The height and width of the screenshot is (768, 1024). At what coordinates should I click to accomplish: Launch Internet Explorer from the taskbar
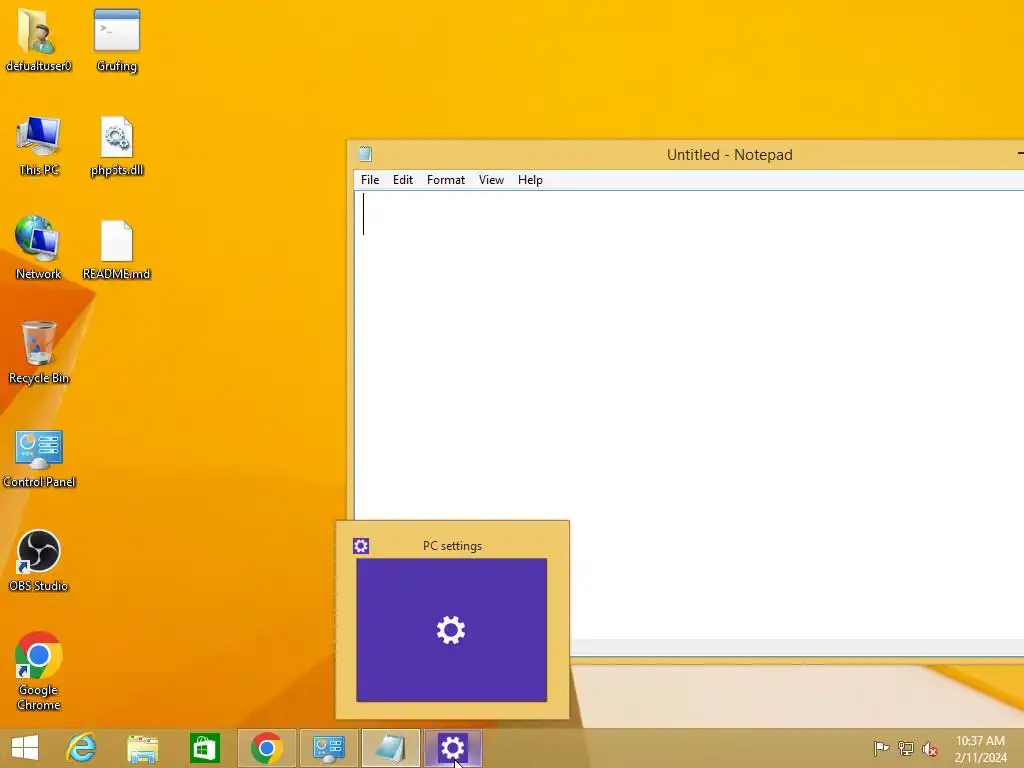[x=81, y=748]
